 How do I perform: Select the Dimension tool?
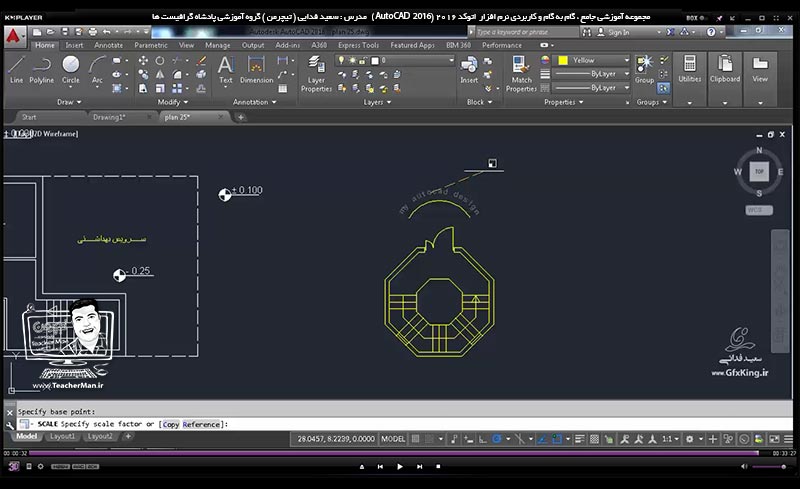[x=256, y=69]
